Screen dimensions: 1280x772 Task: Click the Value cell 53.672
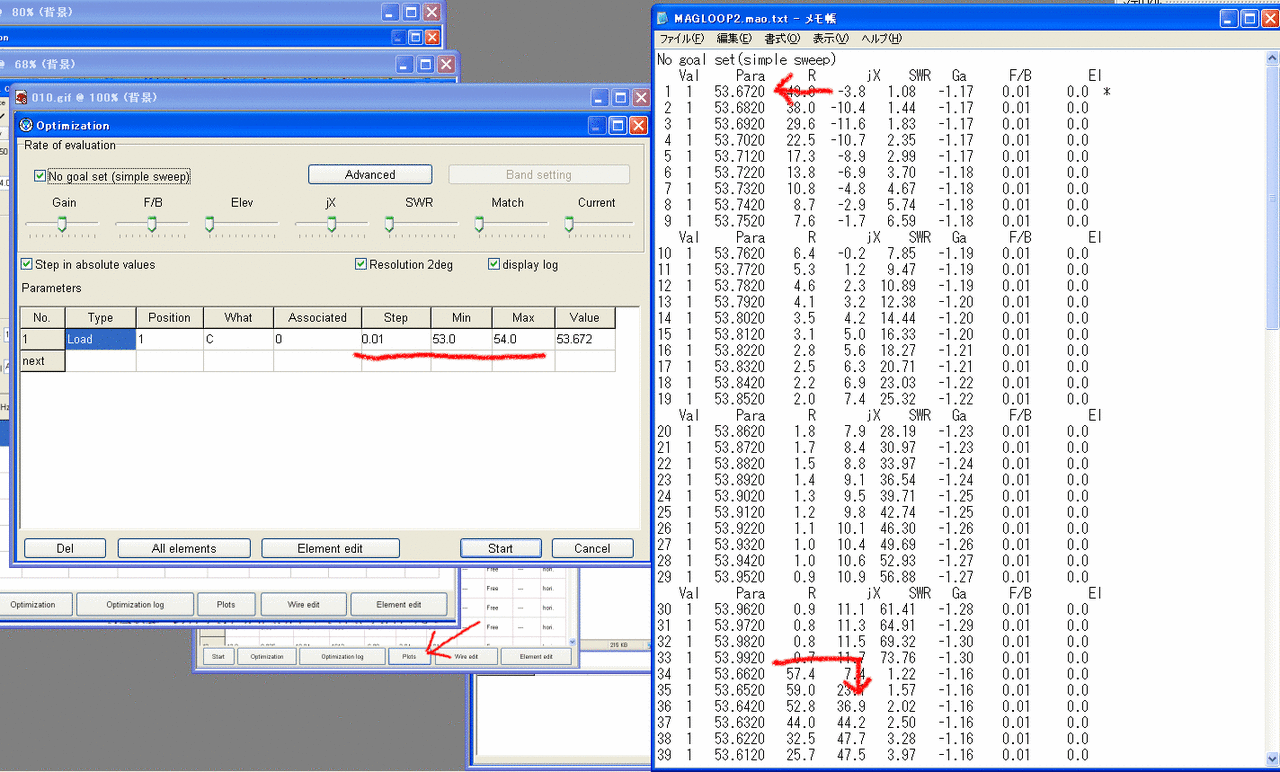tap(585, 339)
